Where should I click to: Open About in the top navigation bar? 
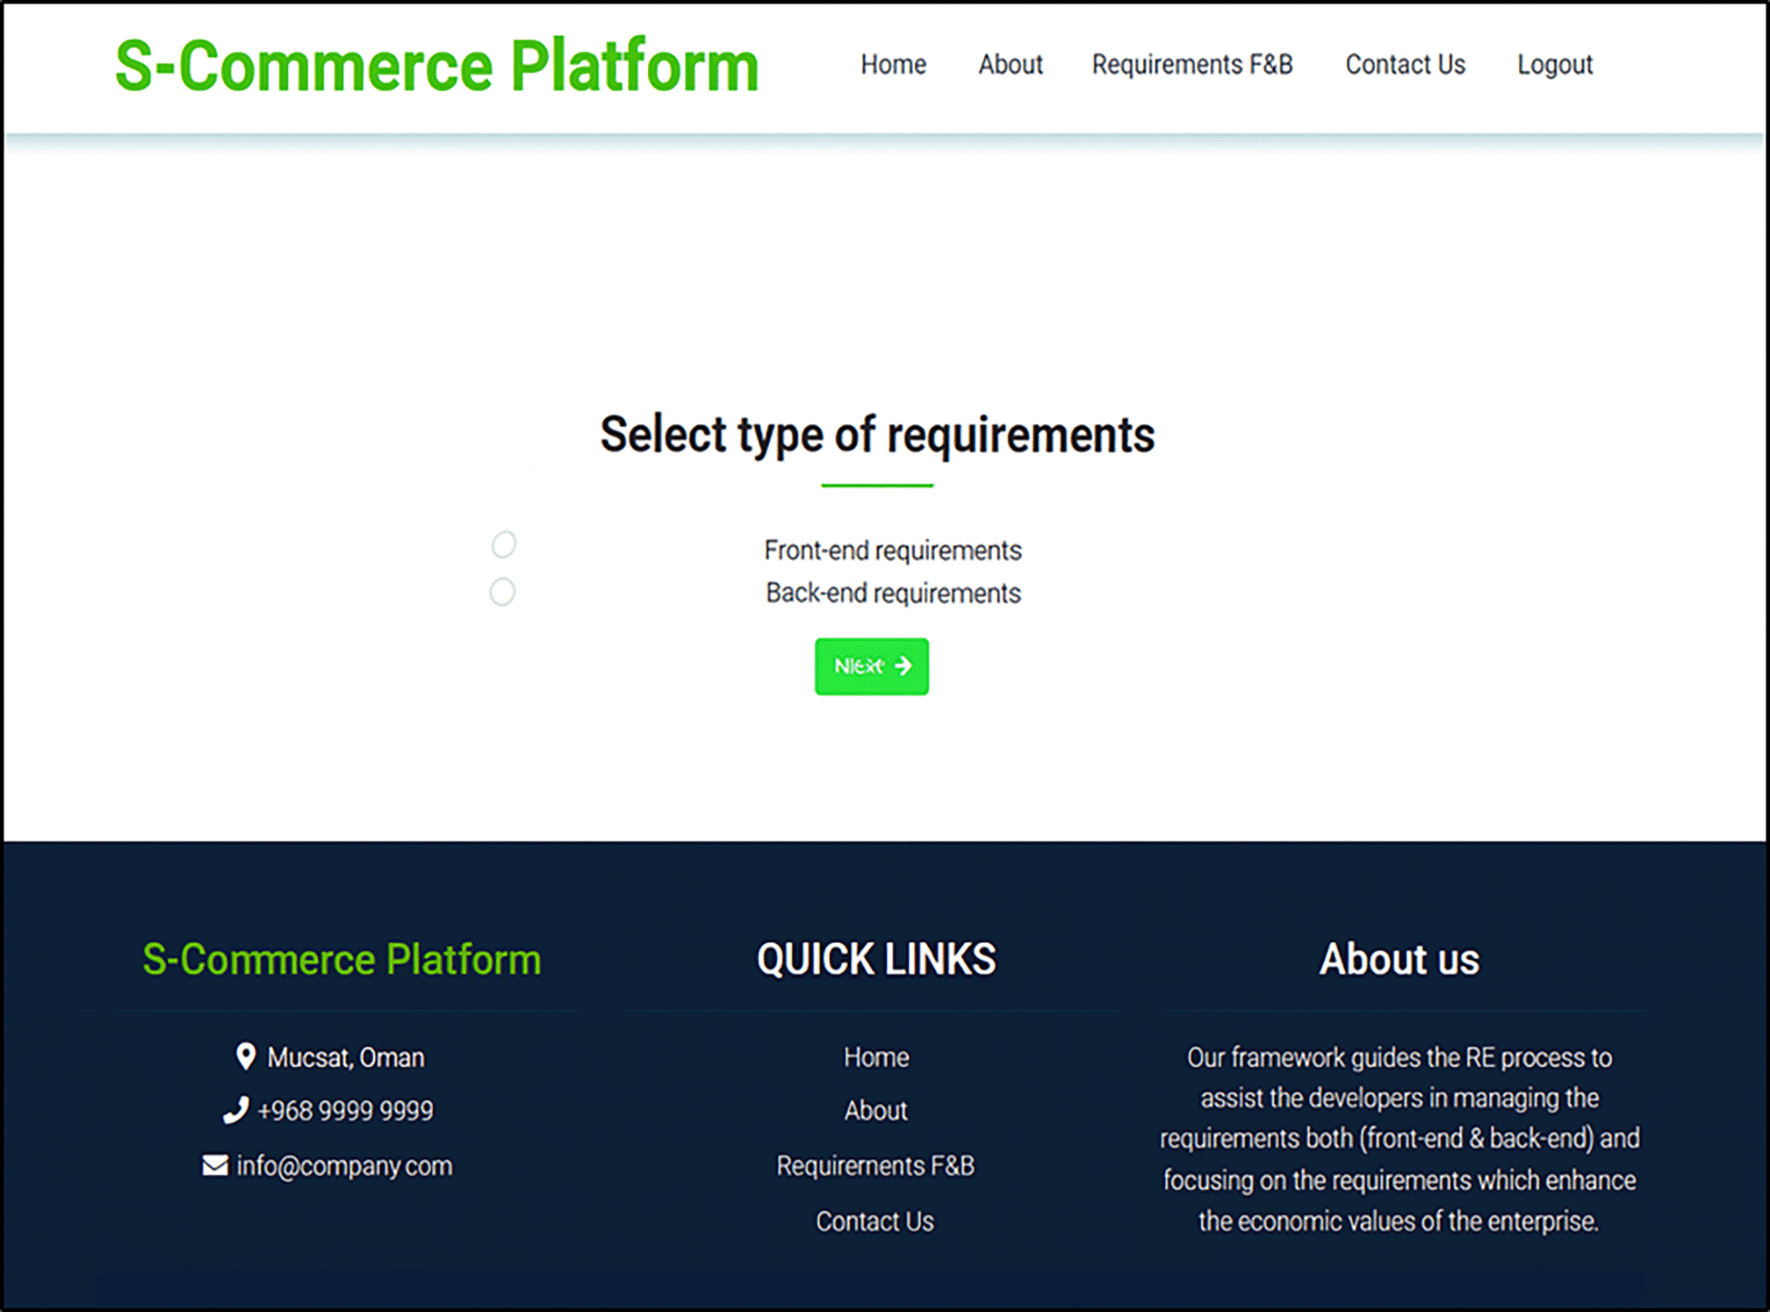pyautogui.click(x=1010, y=65)
